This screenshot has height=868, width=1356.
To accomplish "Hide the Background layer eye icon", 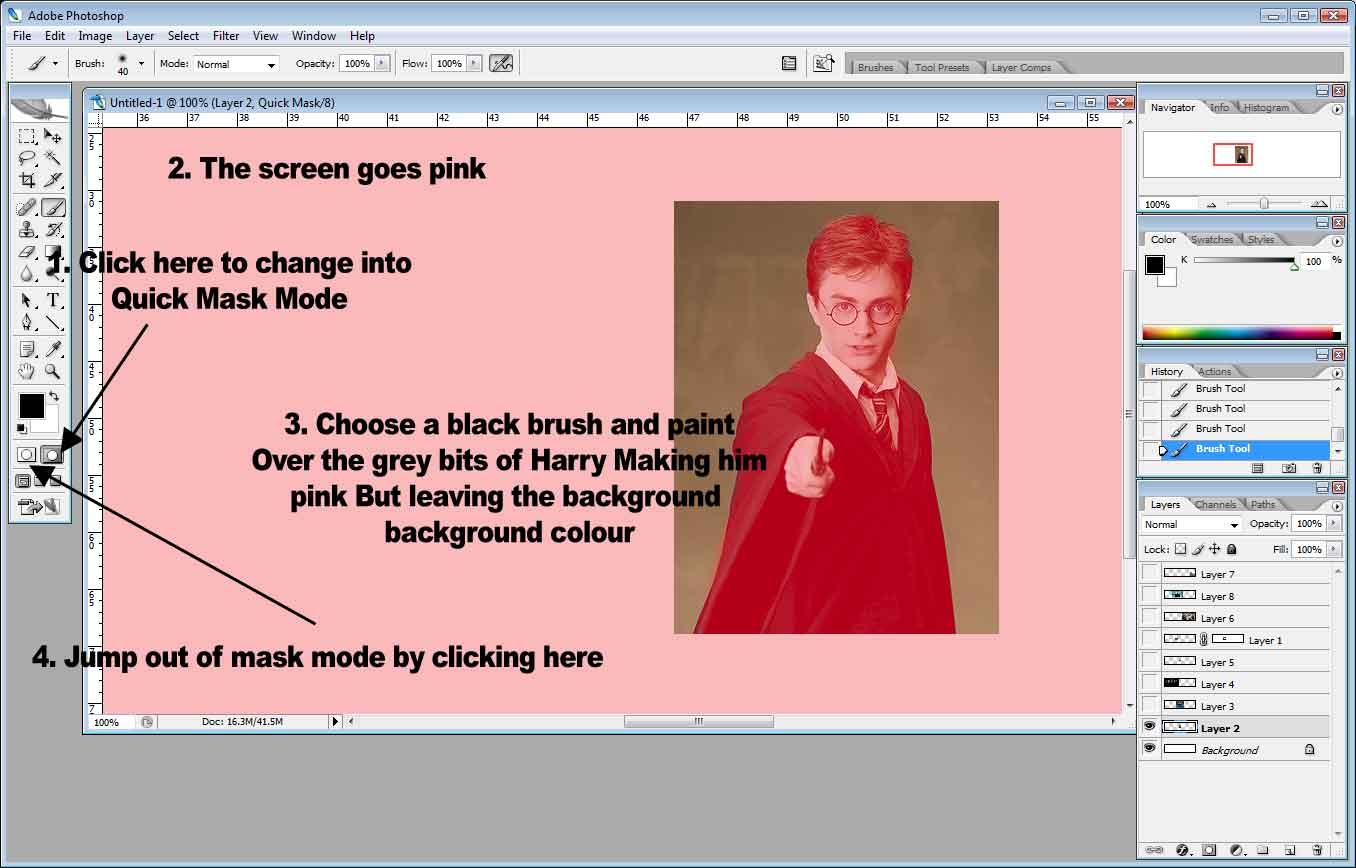I will [x=1150, y=749].
